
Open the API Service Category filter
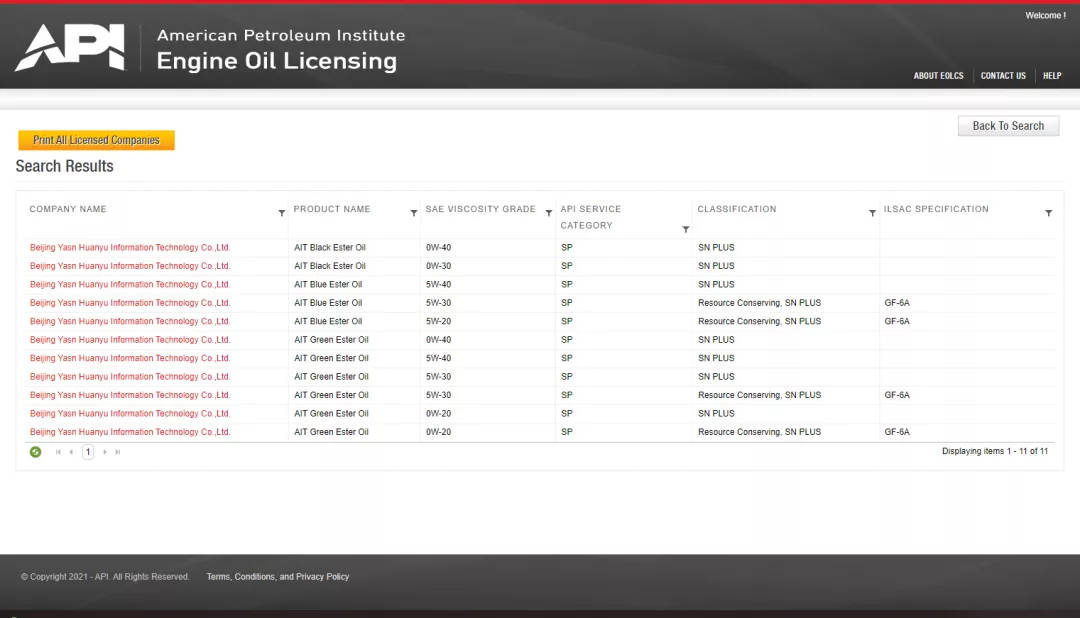(685, 230)
